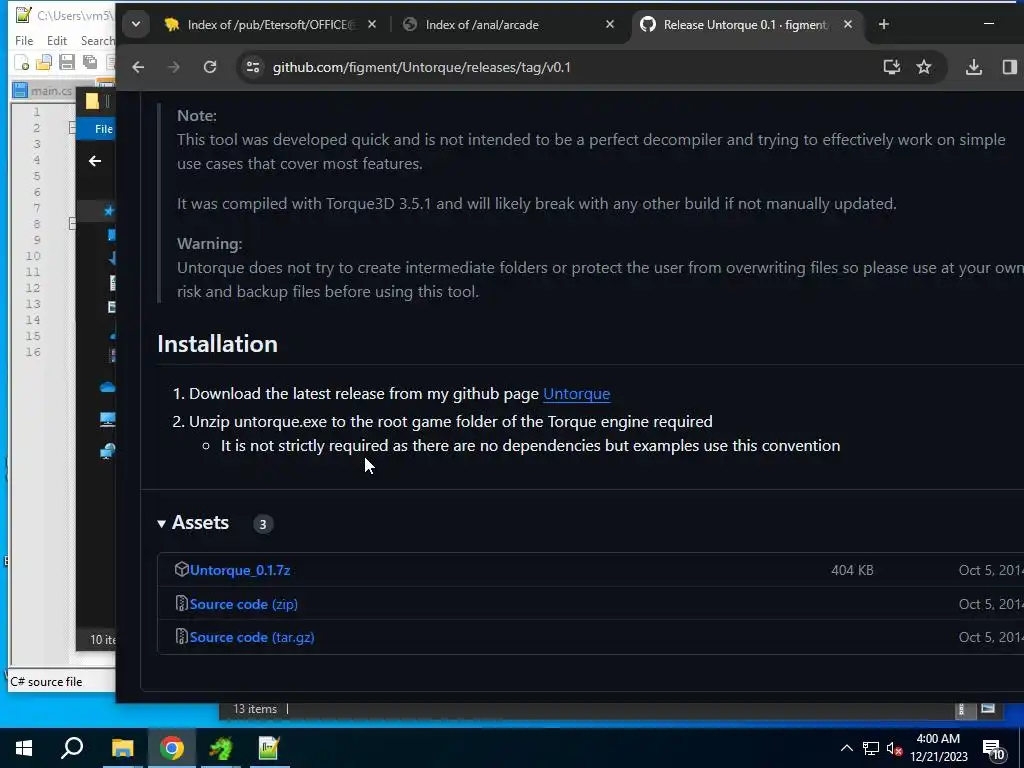Select the main.cs document tab in editor
This screenshot has height=768, width=1024.
(x=43, y=91)
